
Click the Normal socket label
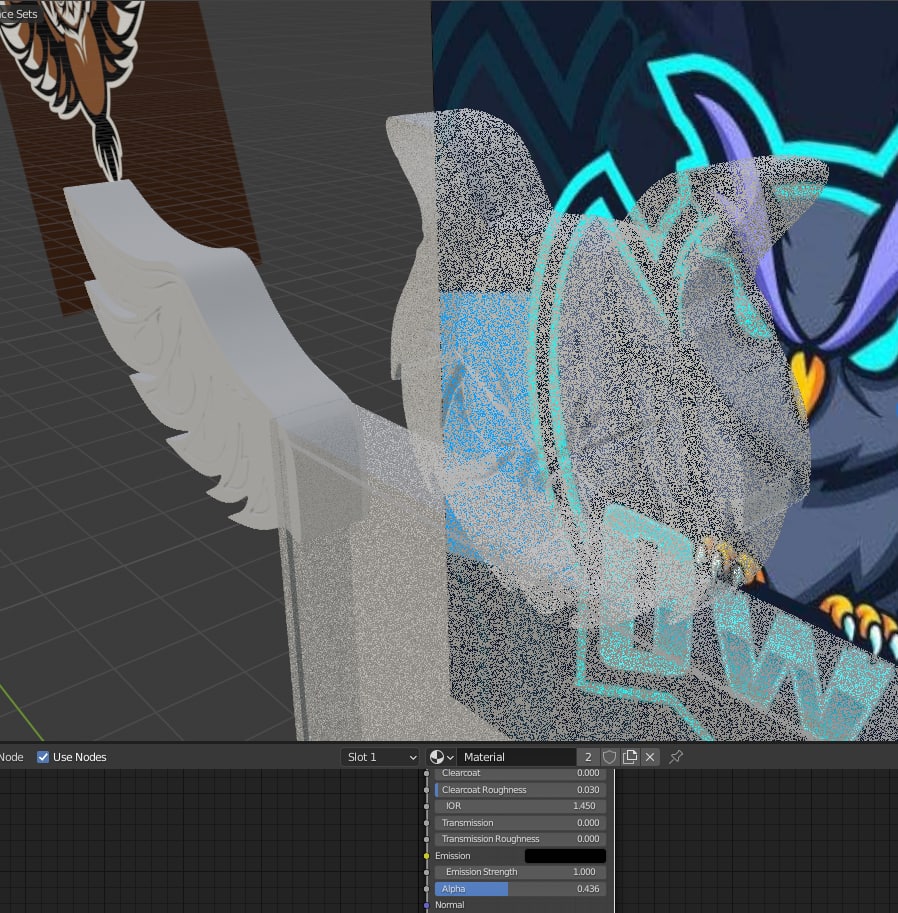click(x=450, y=905)
